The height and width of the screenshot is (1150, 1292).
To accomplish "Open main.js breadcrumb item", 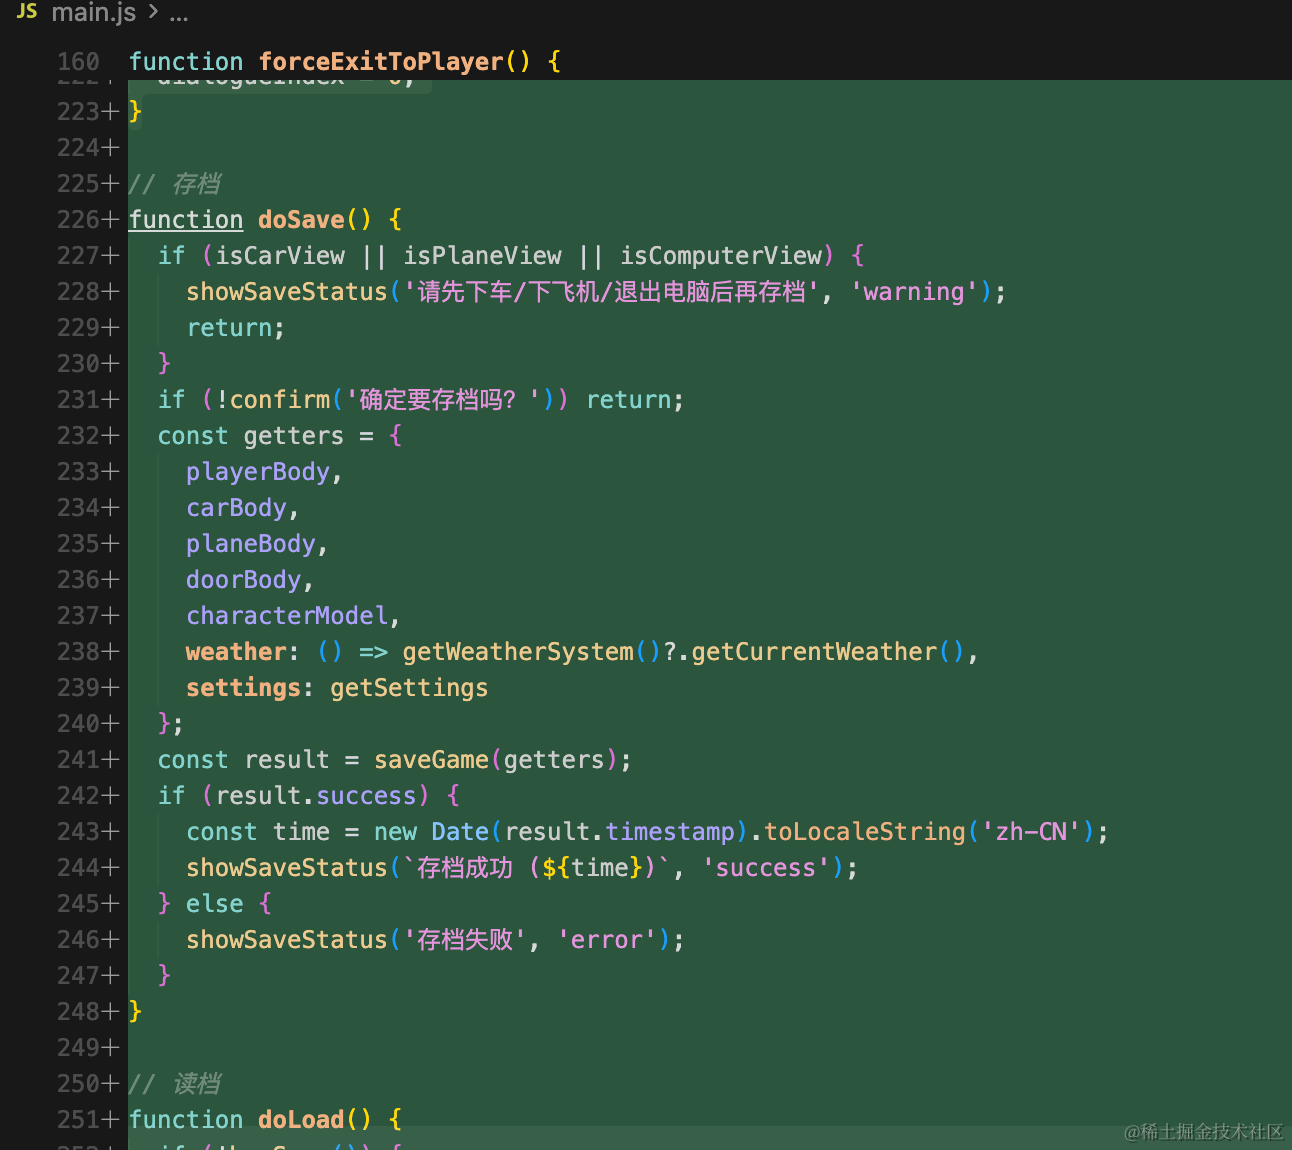I will coord(94,12).
